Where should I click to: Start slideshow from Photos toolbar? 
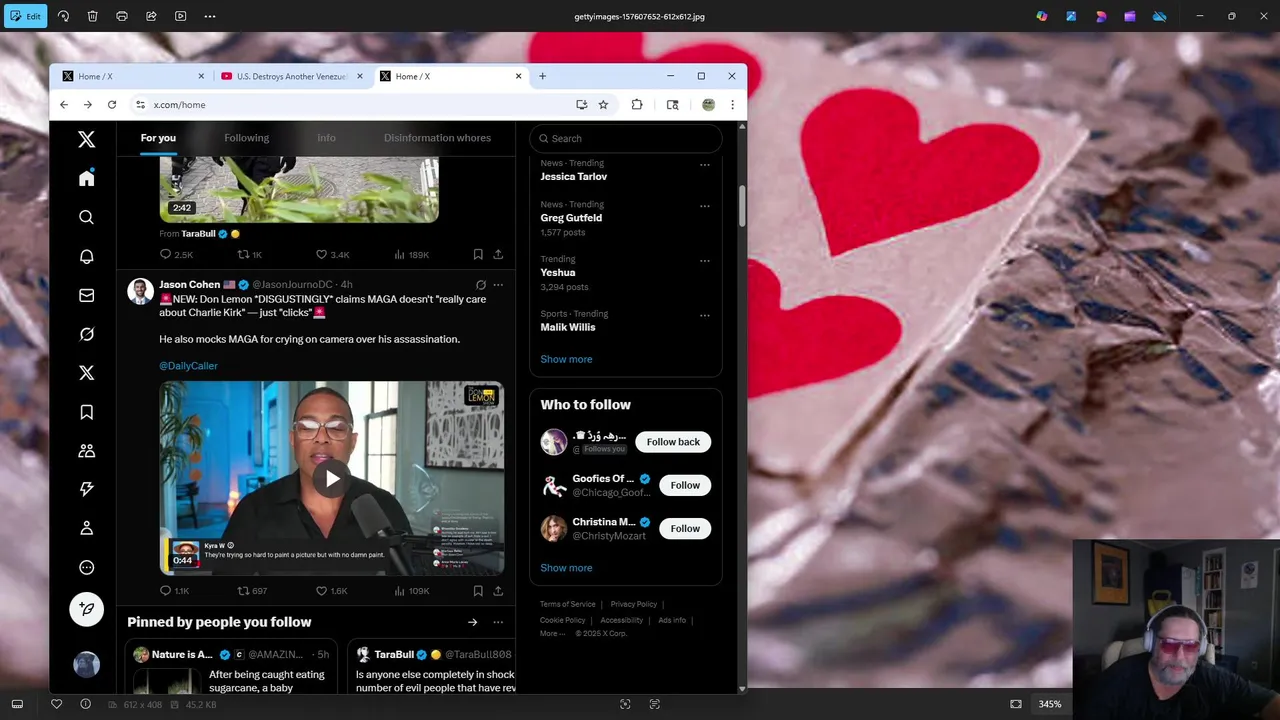(x=180, y=16)
